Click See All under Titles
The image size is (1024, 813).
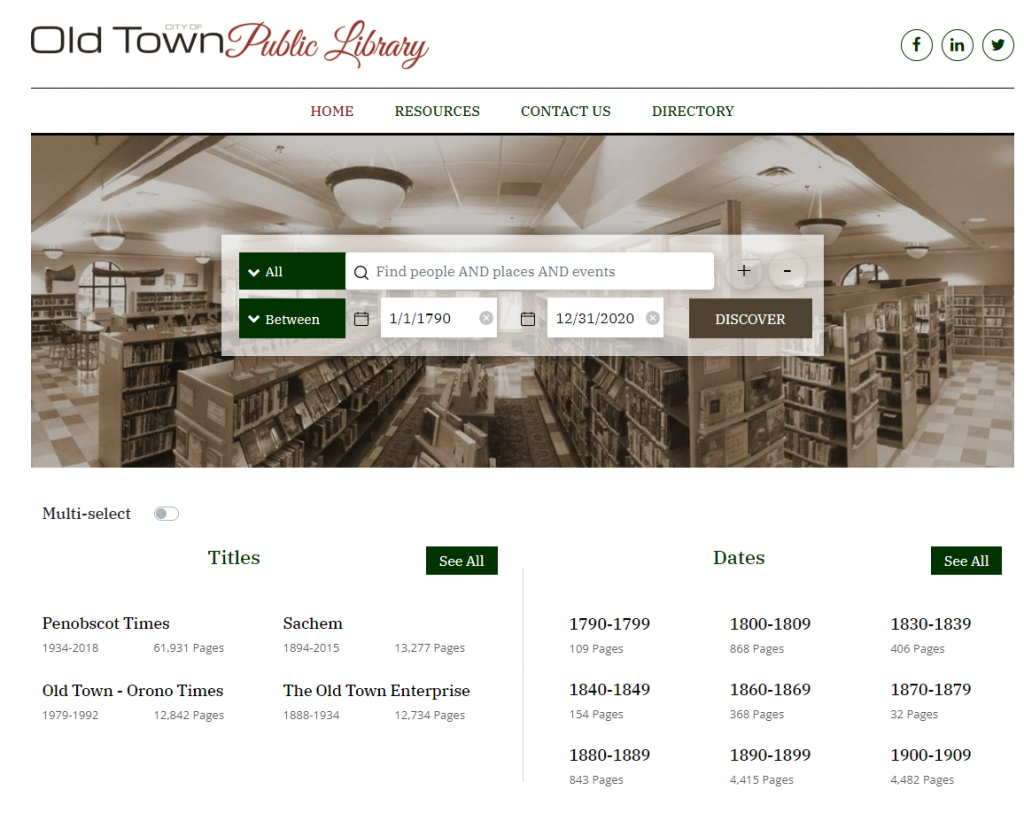(461, 560)
